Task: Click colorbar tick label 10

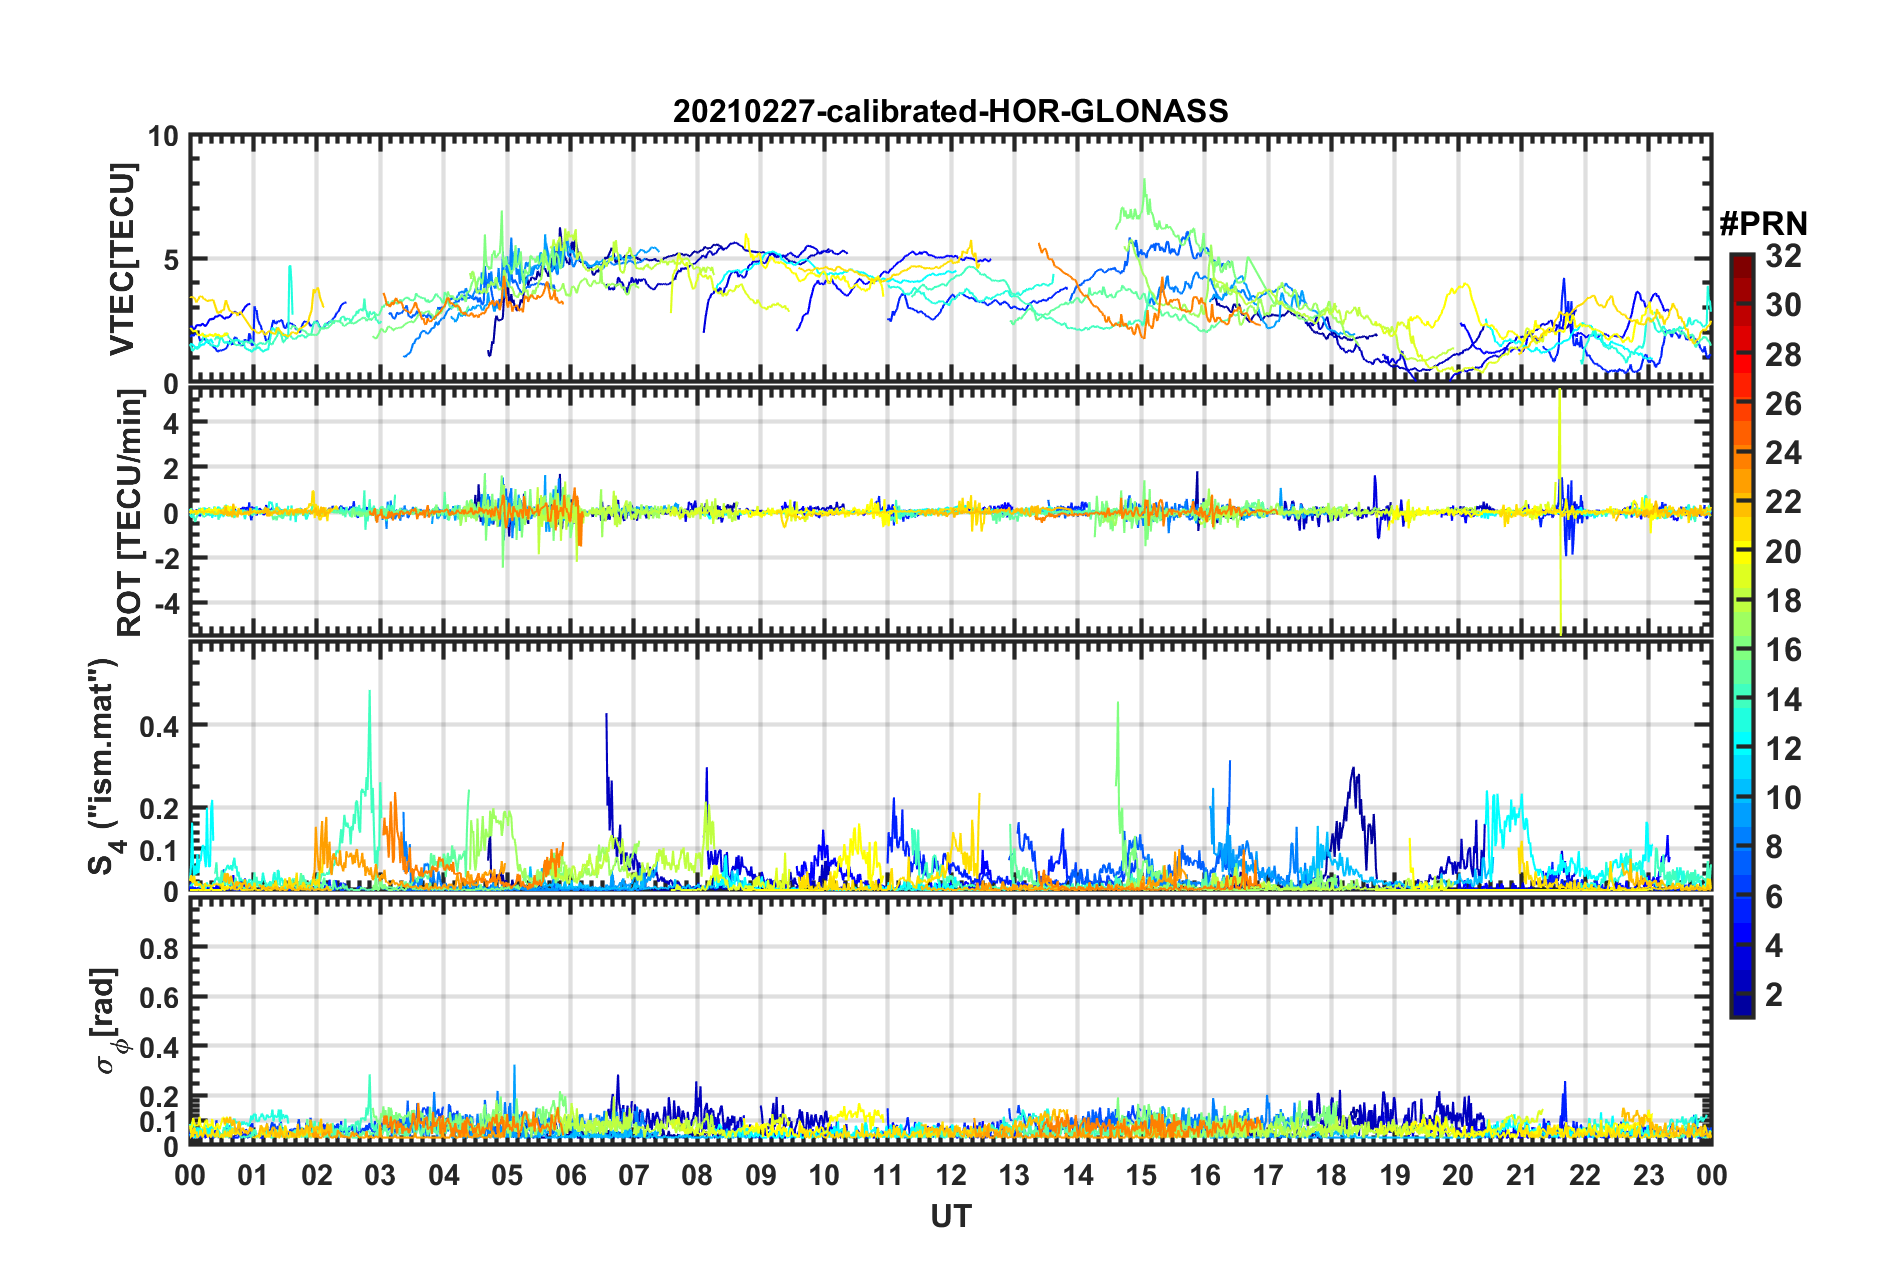Action: [1783, 798]
